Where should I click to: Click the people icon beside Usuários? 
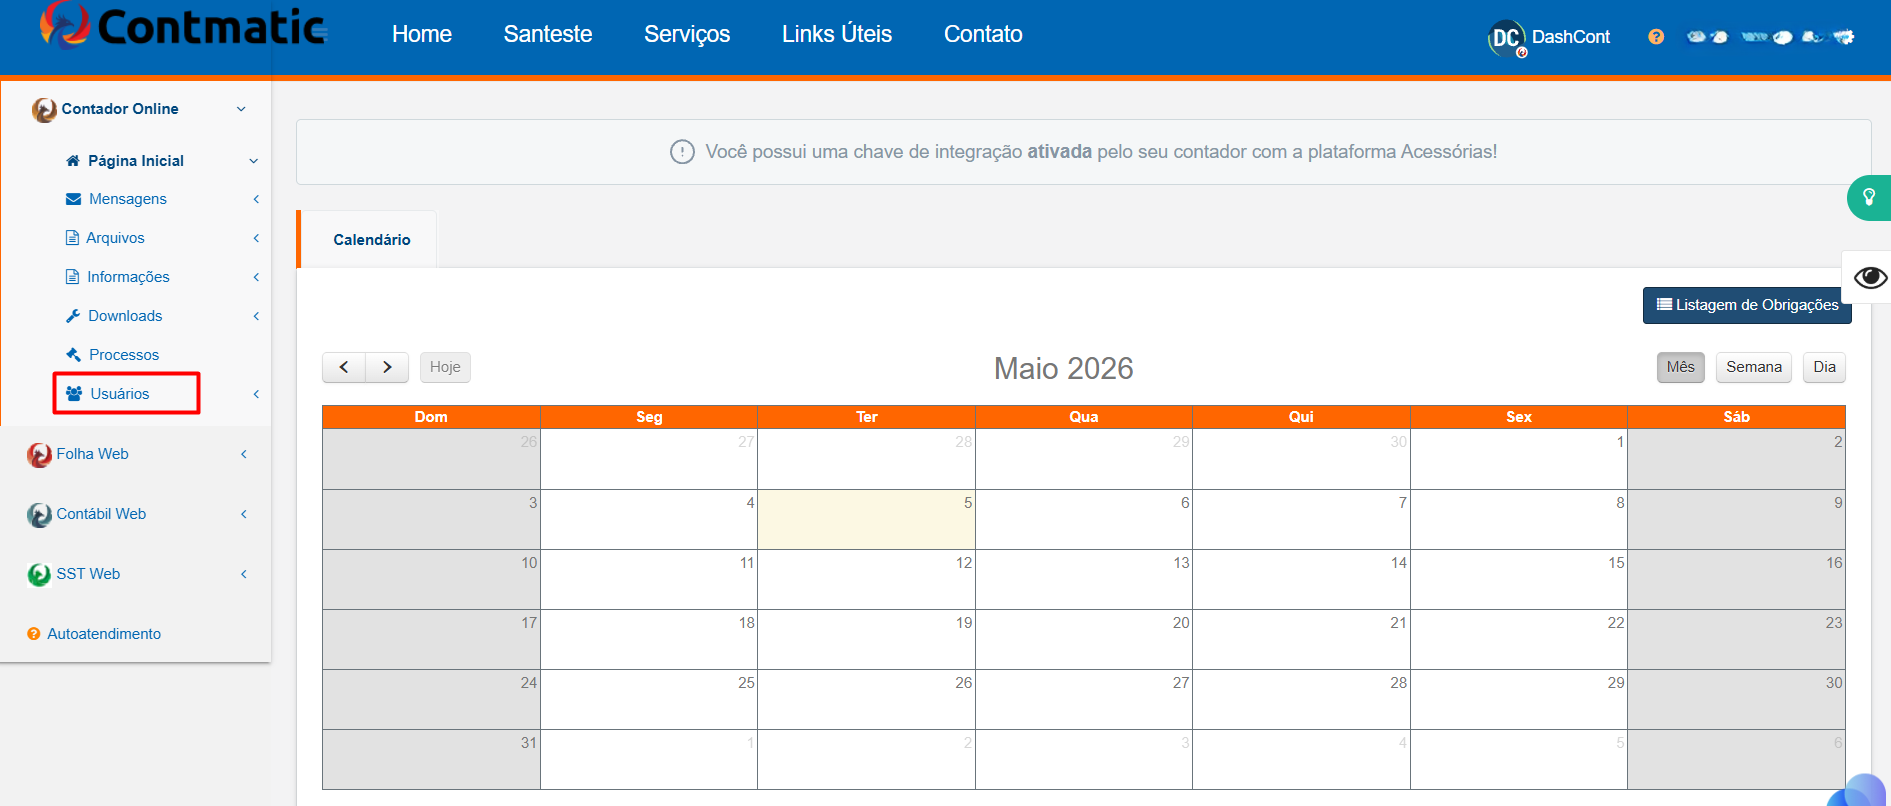click(74, 394)
